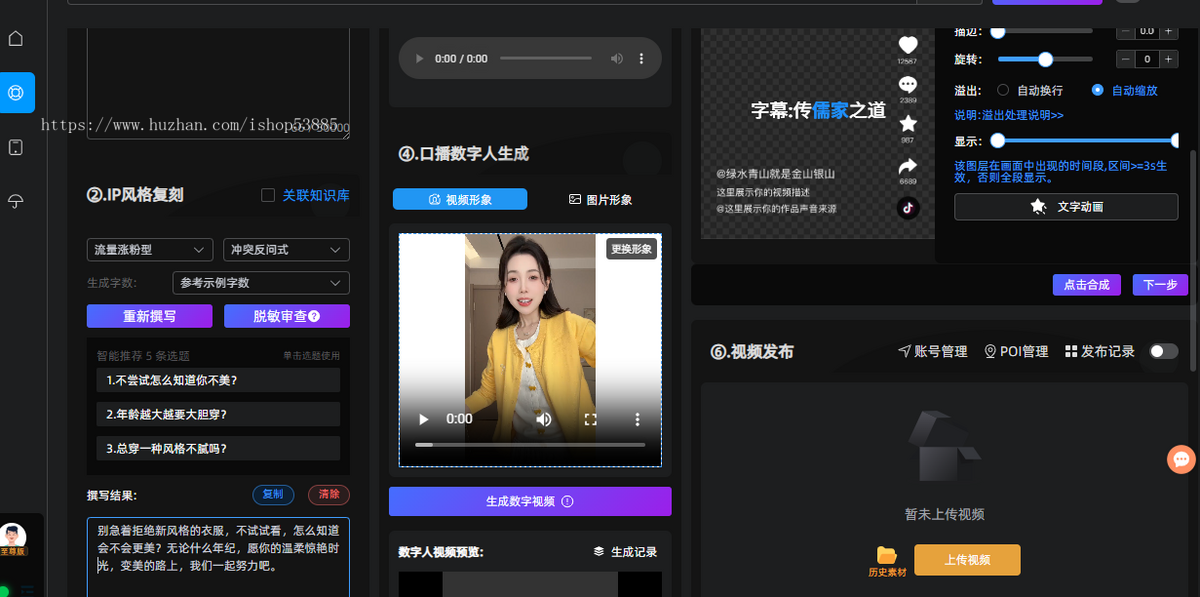Click the 文字动画 text animation button
Image resolution: width=1200 pixels, height=597 pixels.
click(1066, 207)
